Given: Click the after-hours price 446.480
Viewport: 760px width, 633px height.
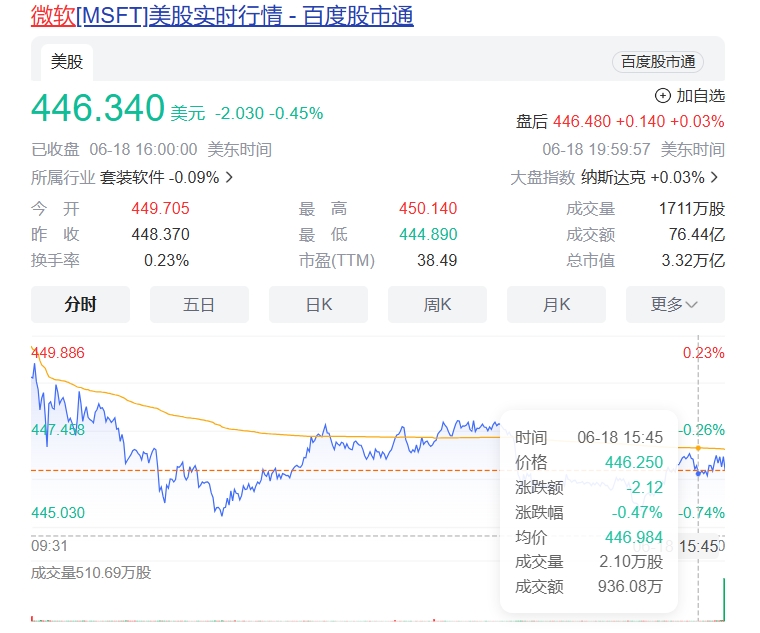Looking at the screenshot, I should click(x=582, y=121).
